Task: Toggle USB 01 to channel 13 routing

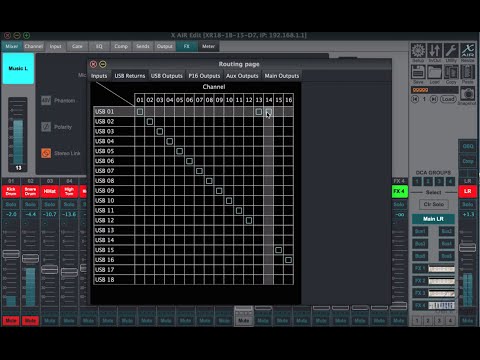Action: [259, 112]
